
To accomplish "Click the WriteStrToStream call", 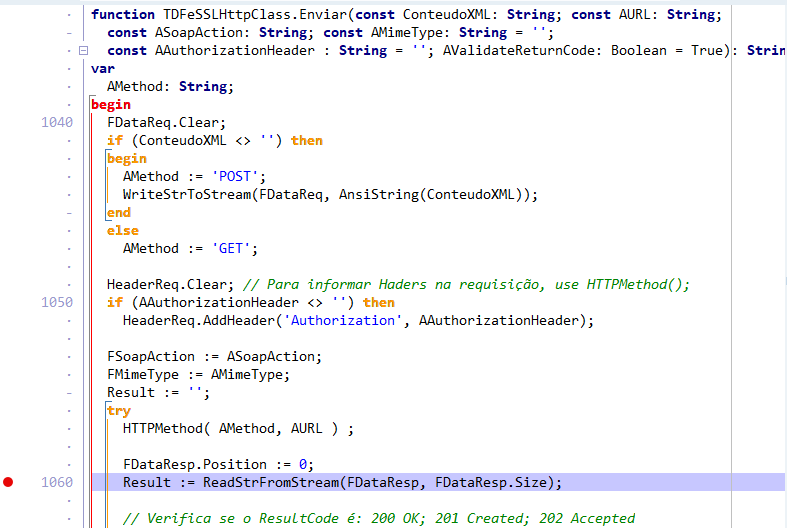I will click(330, 195).
